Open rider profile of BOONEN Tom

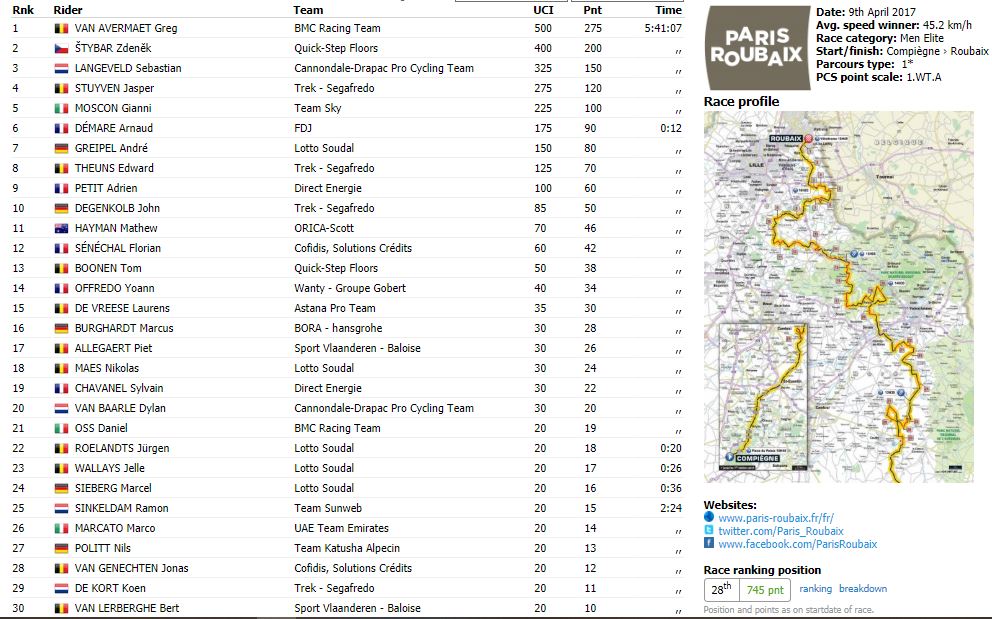point(108,268)
